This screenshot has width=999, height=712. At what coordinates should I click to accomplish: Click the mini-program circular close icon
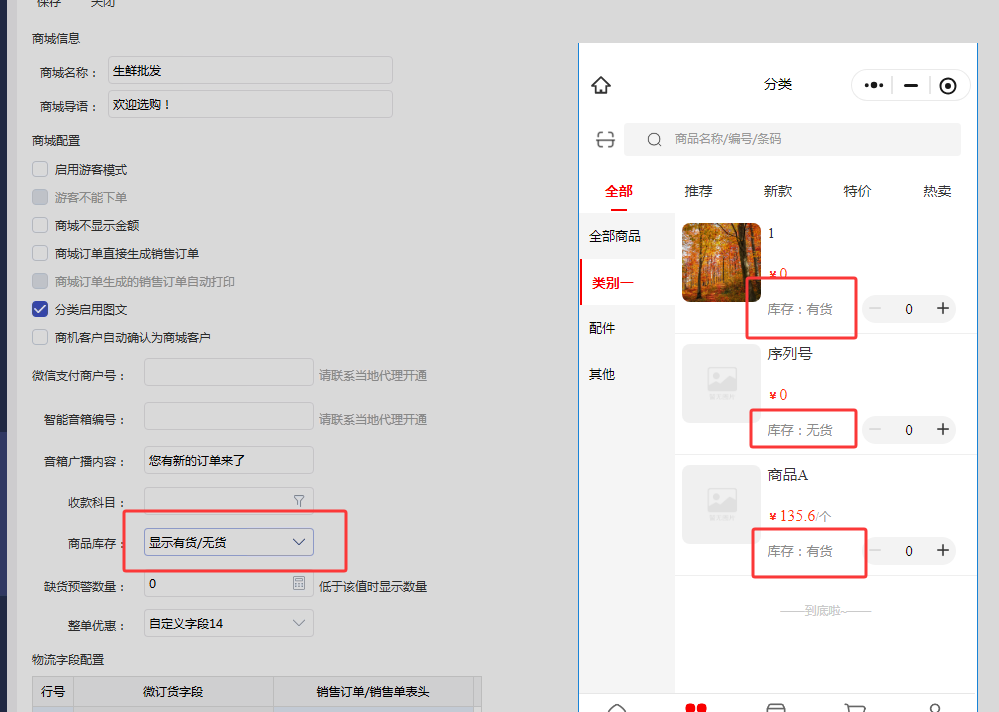[947, 86]
